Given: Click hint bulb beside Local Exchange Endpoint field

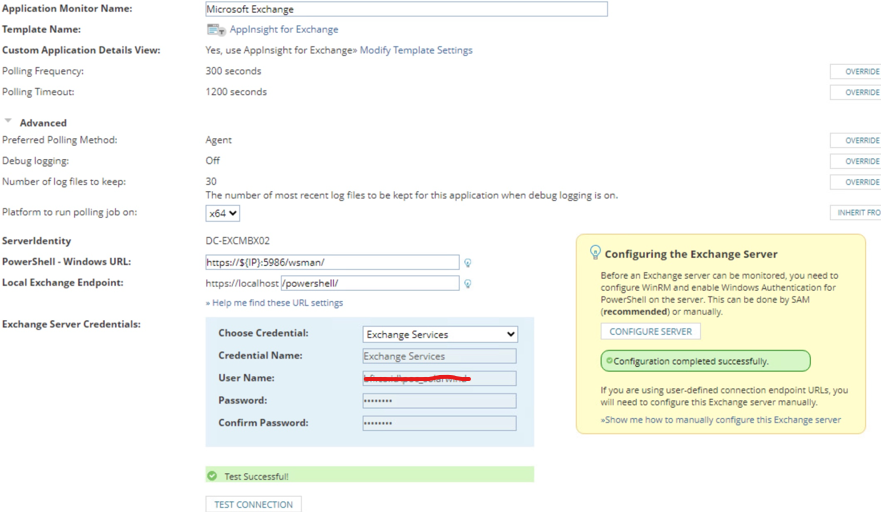Looking at the screenshot, I should click(467, 284).
